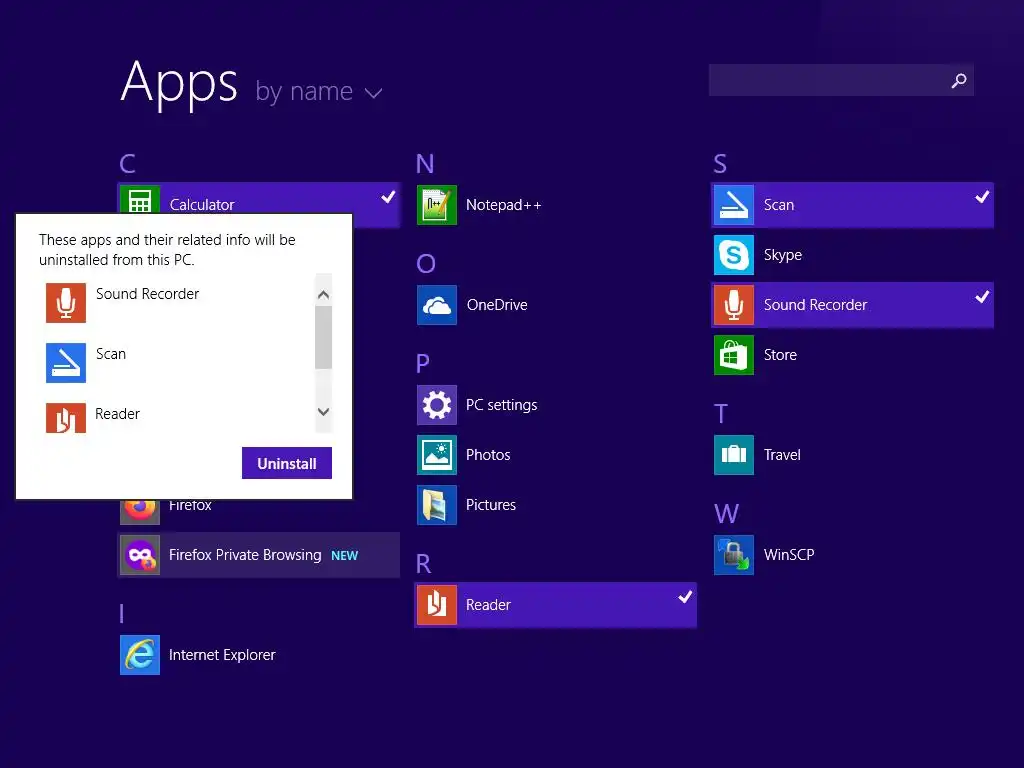Jump to letter group I header
Screen dimensions: 1024x768
121,613
